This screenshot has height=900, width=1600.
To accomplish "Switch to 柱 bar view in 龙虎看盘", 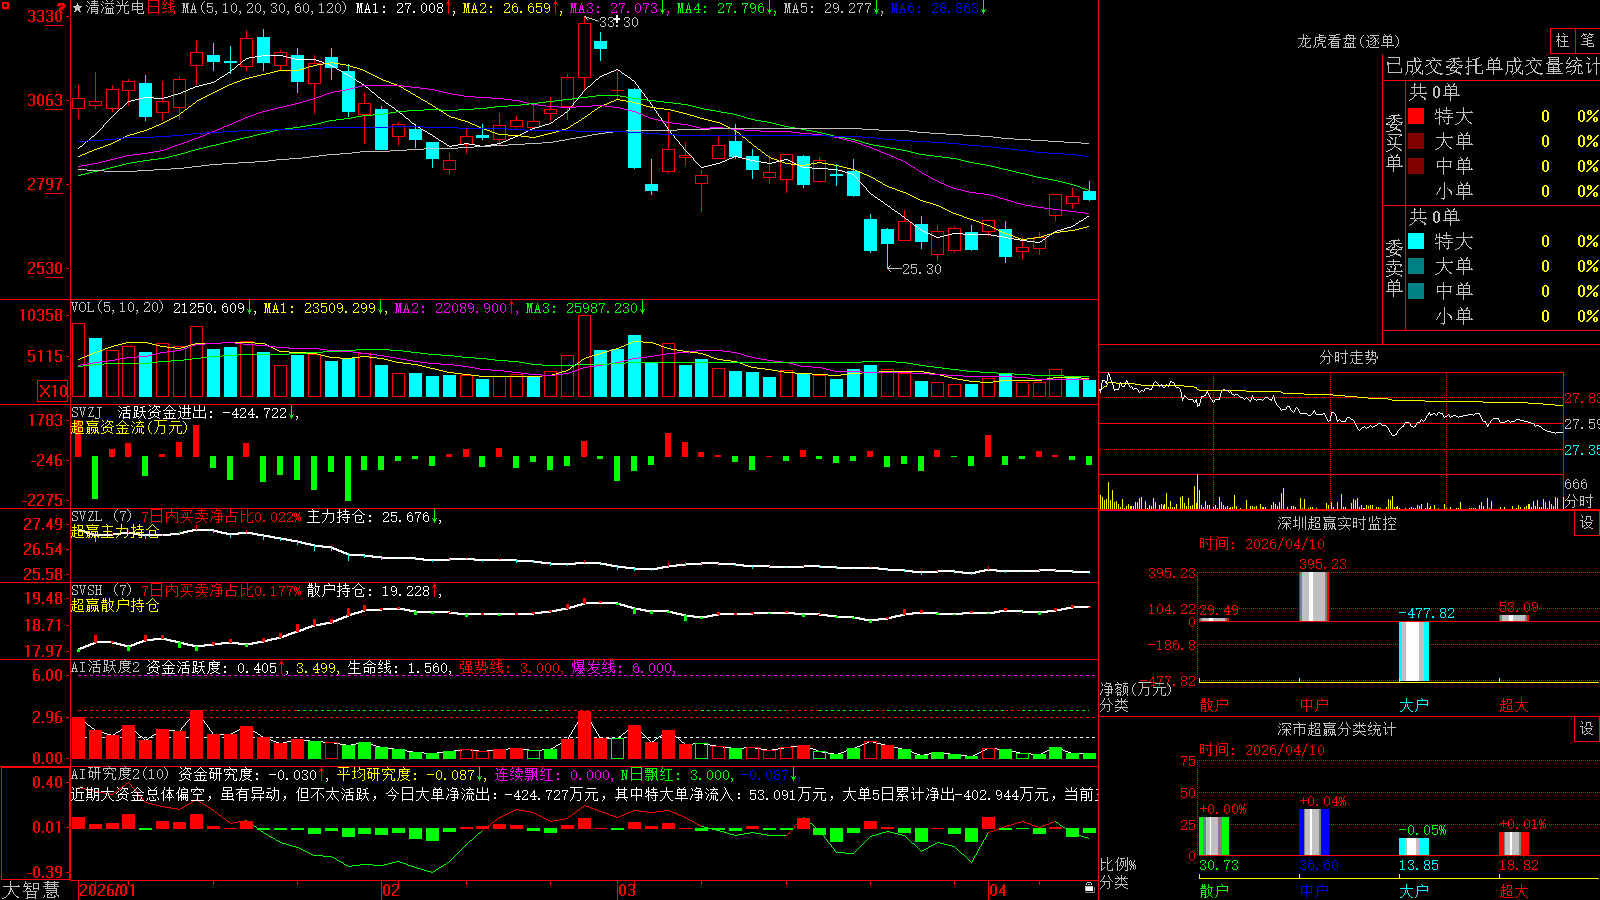I will click(1562, 40).
